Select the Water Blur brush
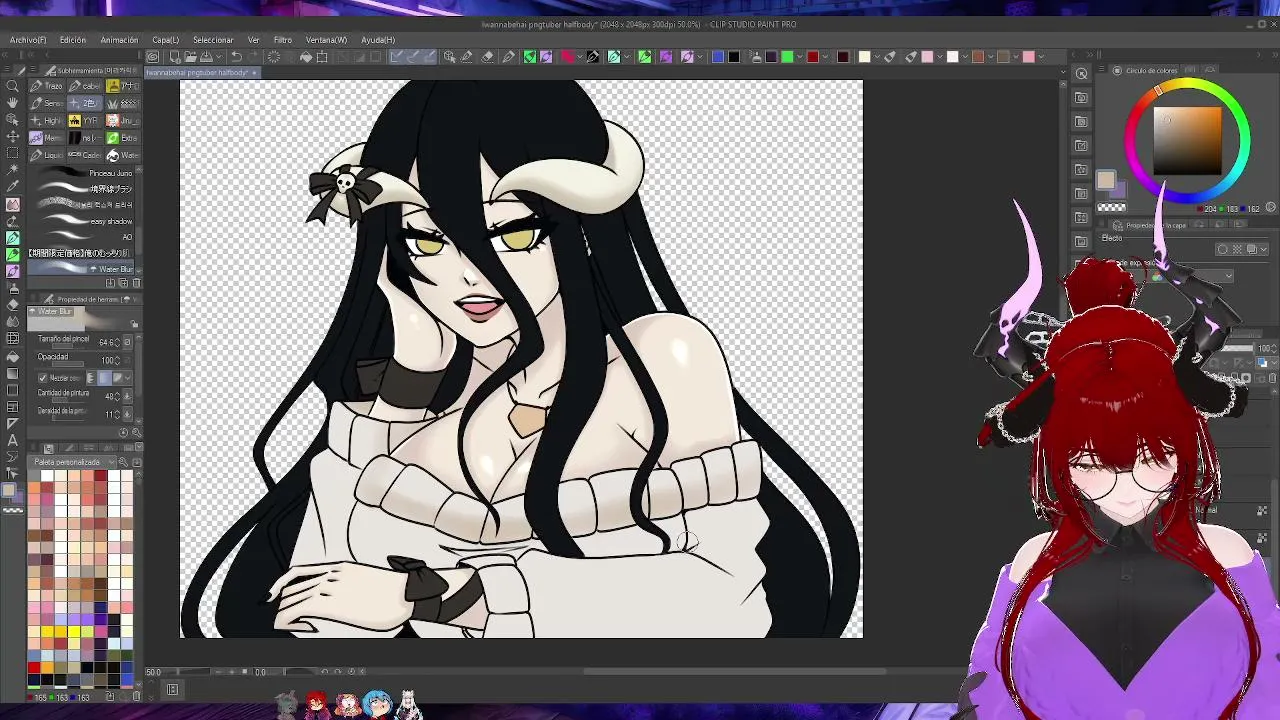The width and height of the screenshot is (1280, 720). pos(82,269)
